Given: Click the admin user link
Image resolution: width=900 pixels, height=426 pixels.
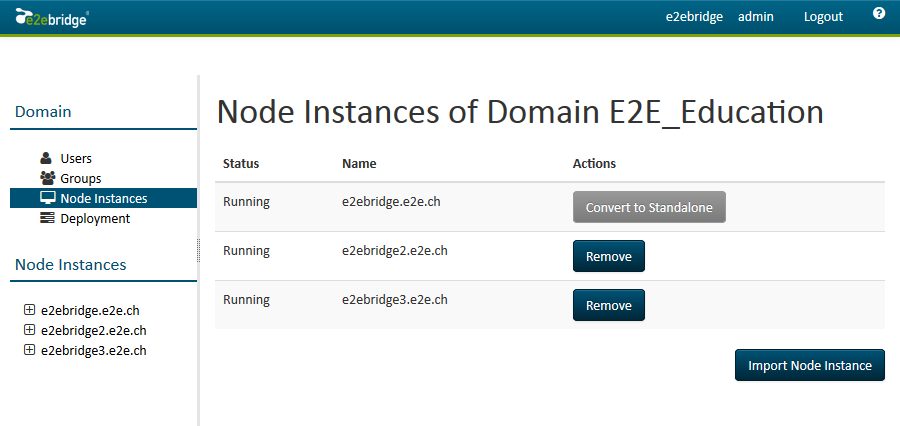Looking at the screenshot, I should point(755,17).
